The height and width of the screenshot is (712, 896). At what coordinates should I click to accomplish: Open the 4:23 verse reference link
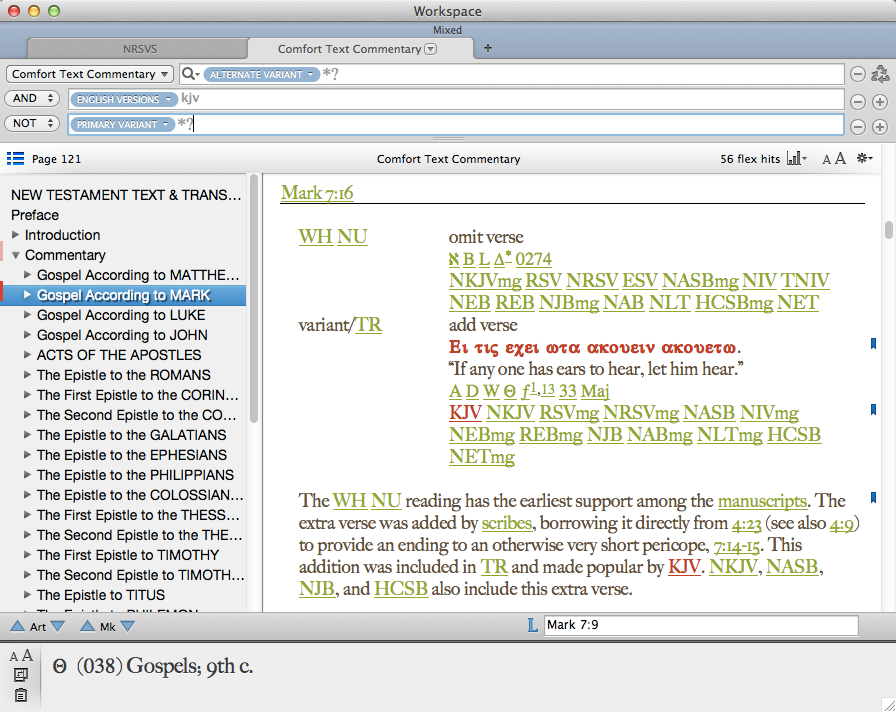point(746,523)
